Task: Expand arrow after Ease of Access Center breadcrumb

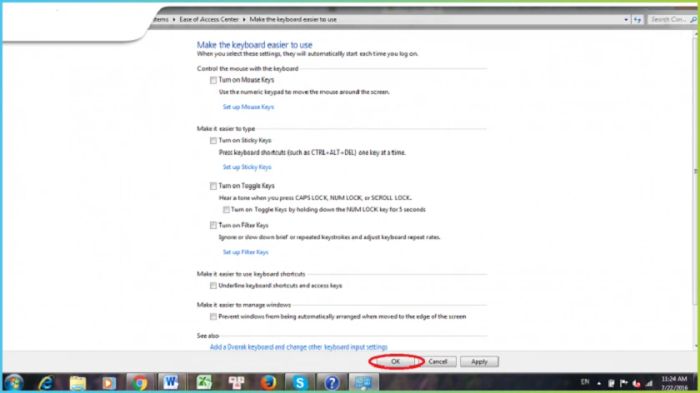Action: pyautogui.click(x=244, y=20)
